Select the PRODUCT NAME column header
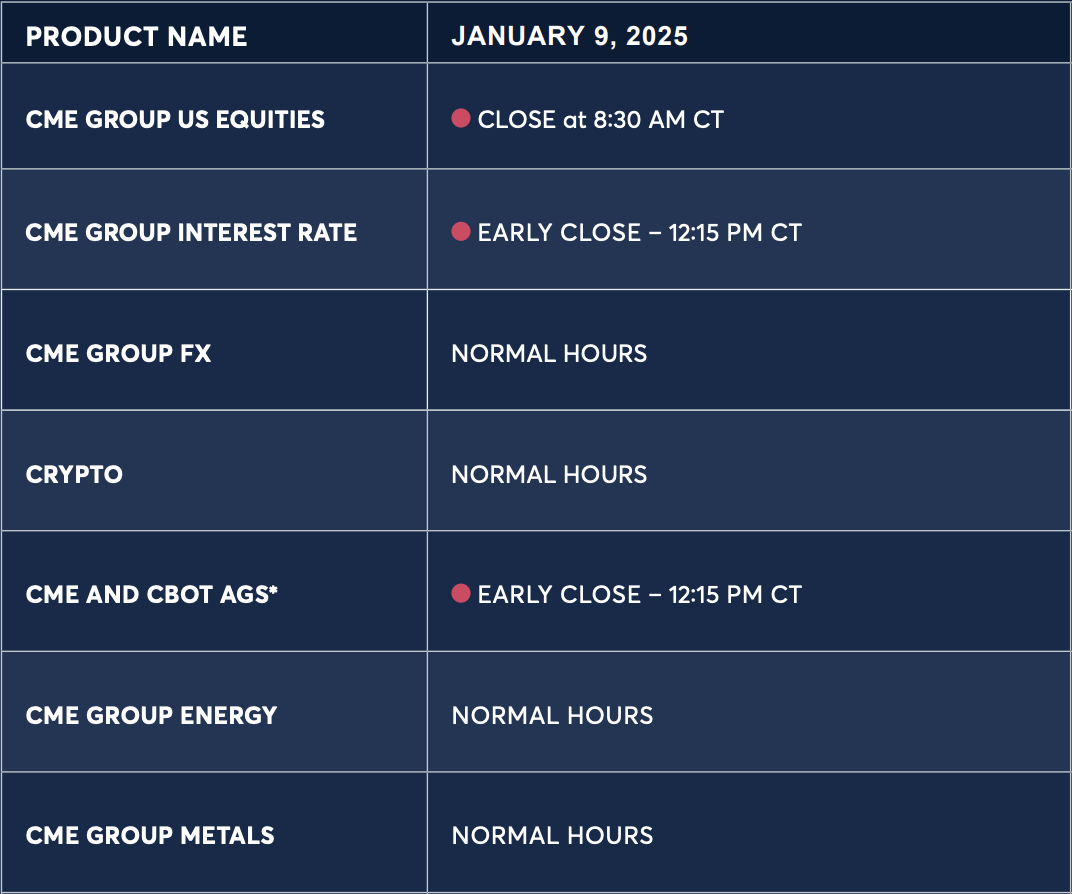 pos(136,36)
